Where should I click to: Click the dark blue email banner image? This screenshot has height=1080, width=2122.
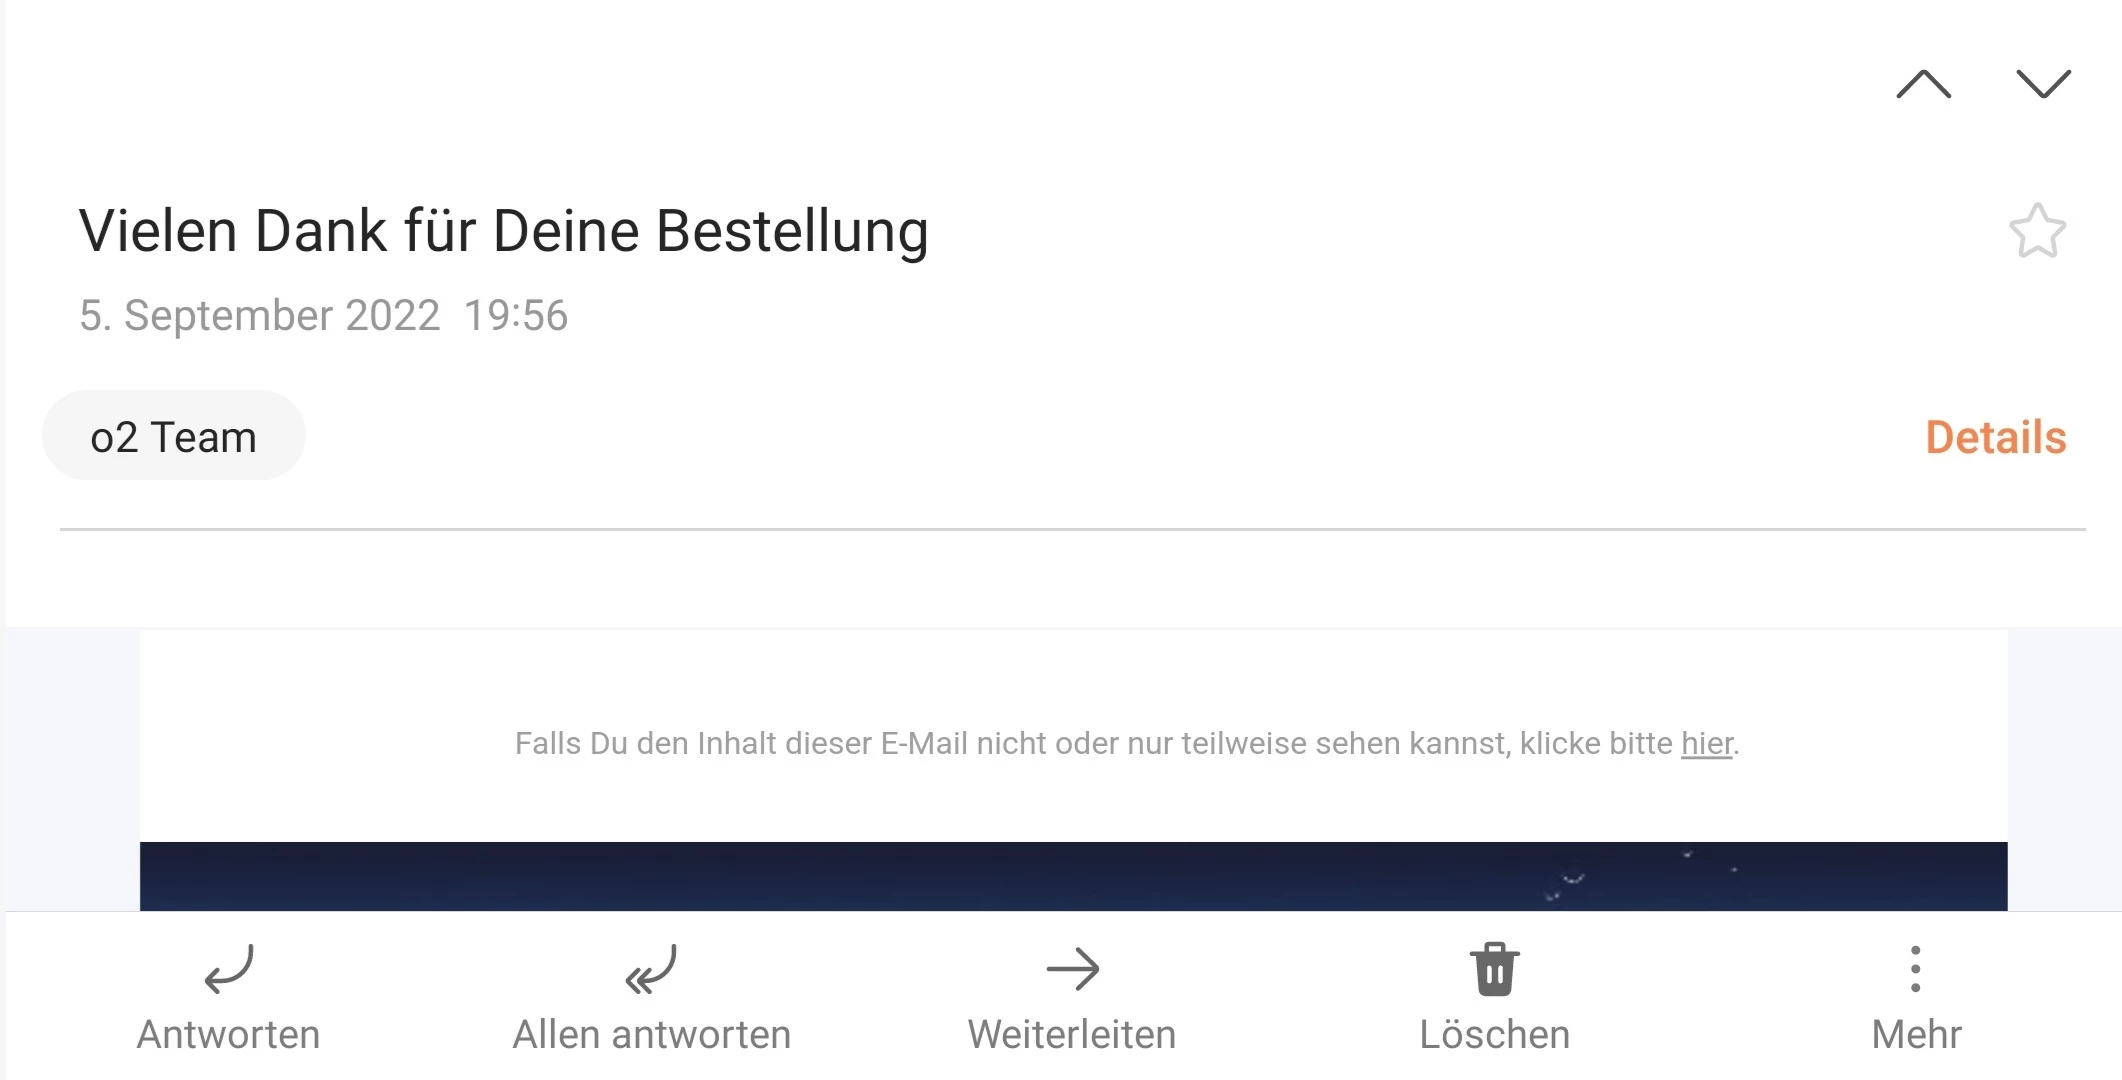[x=1073, y=876]
